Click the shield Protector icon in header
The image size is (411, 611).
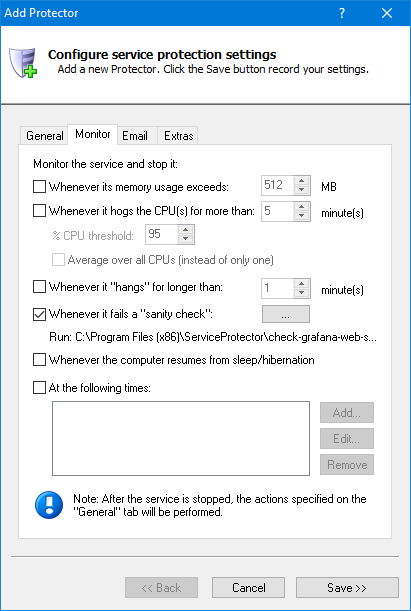(x=23, y=62)
